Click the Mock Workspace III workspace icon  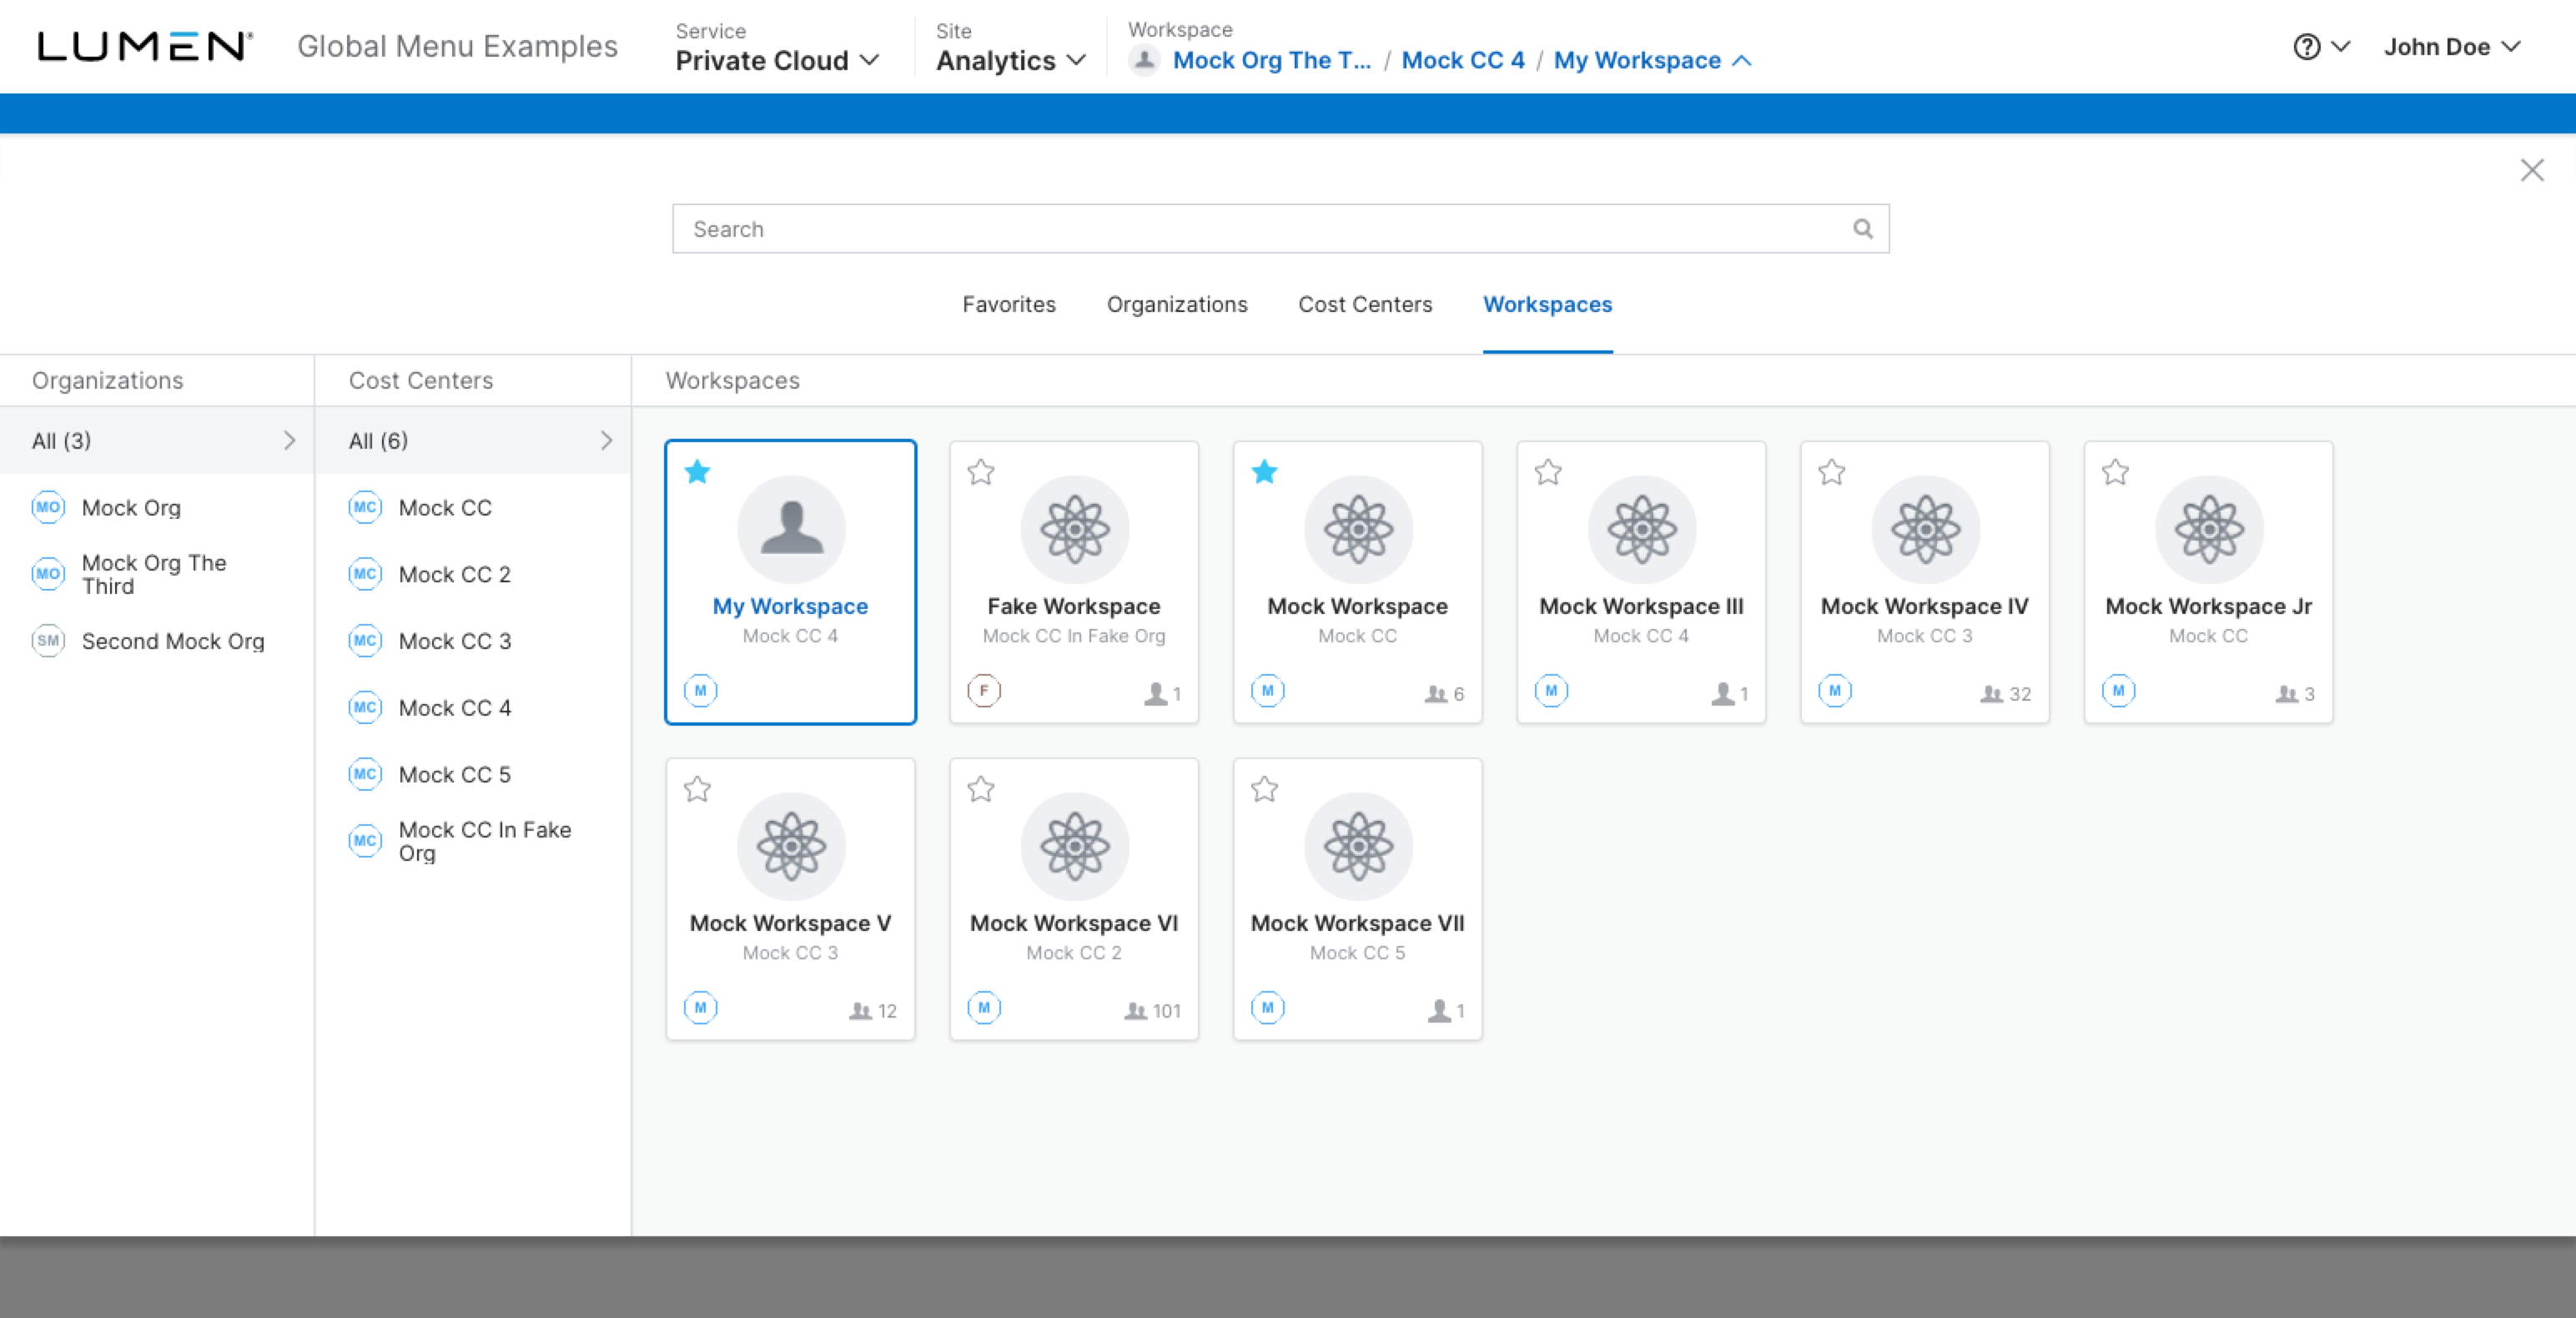pos(1640,528)
